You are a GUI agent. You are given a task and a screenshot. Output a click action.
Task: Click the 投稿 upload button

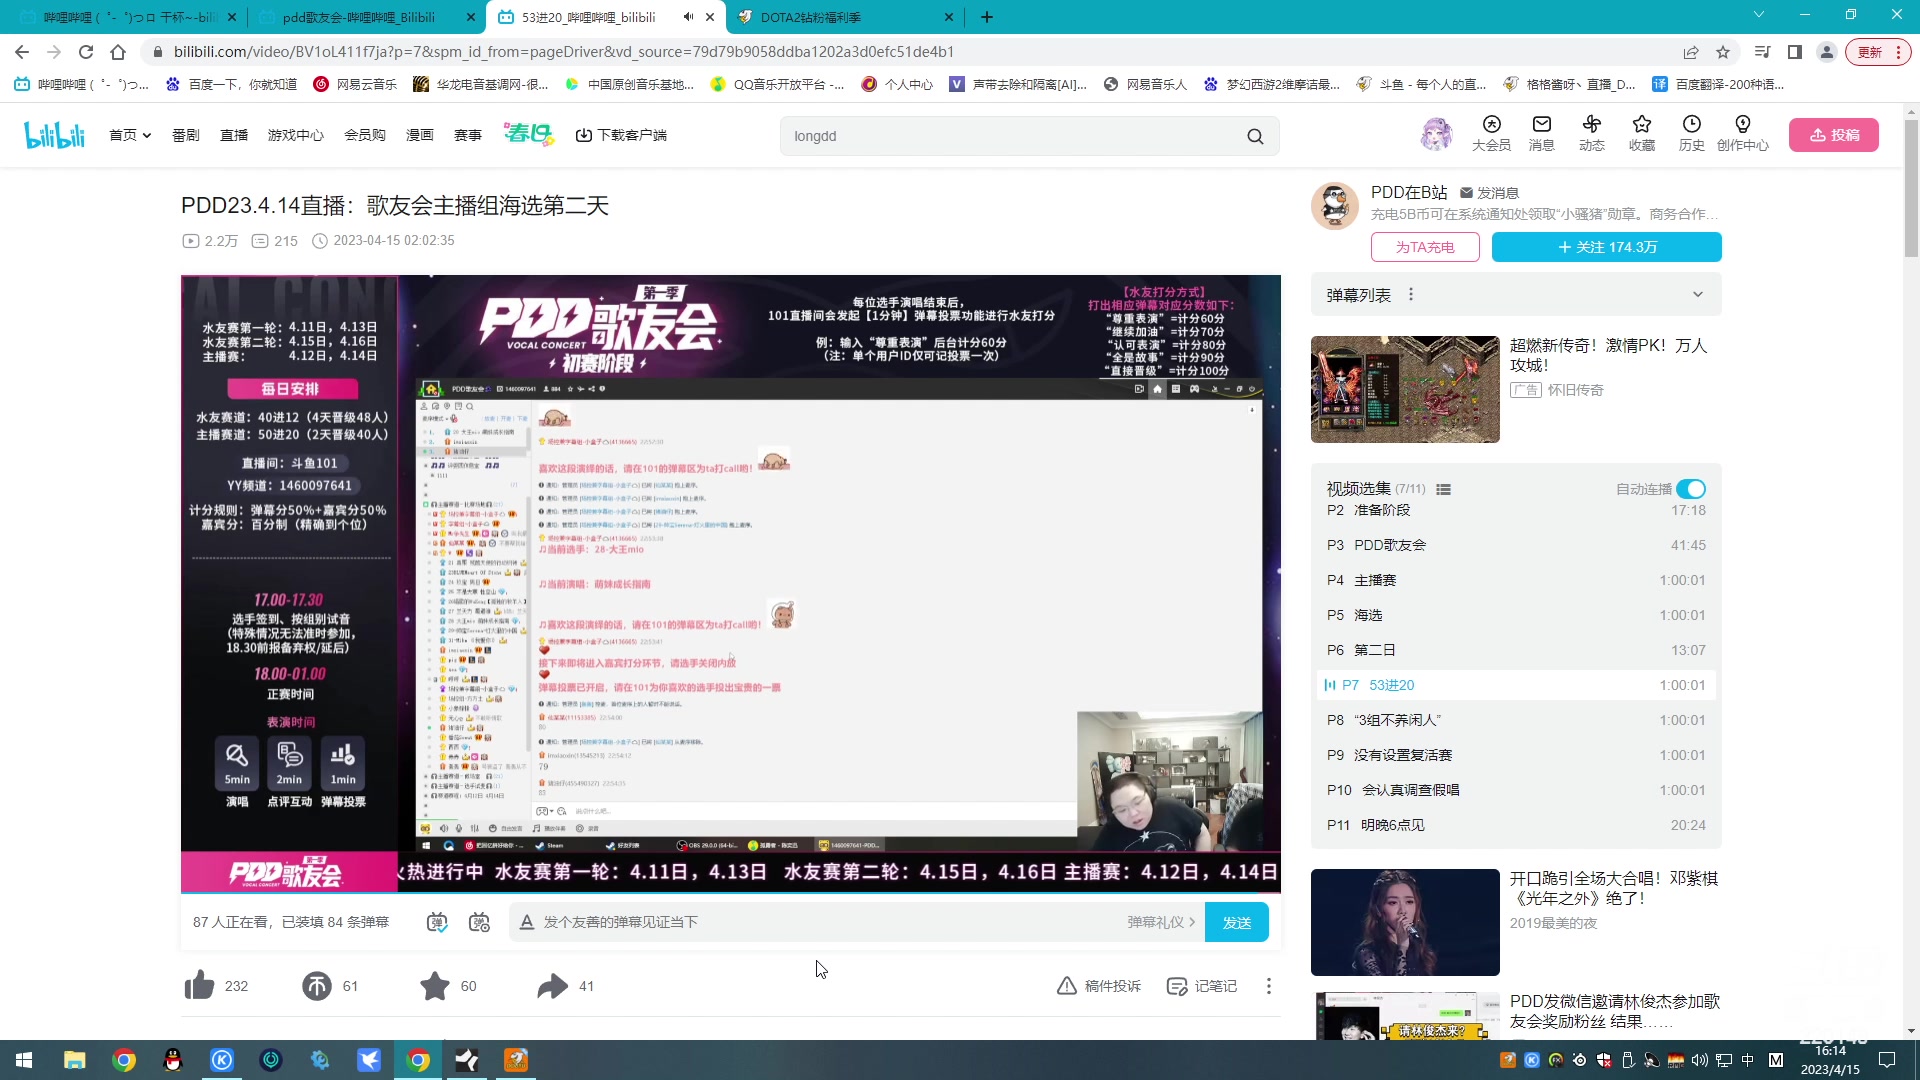click(1834, 135)
